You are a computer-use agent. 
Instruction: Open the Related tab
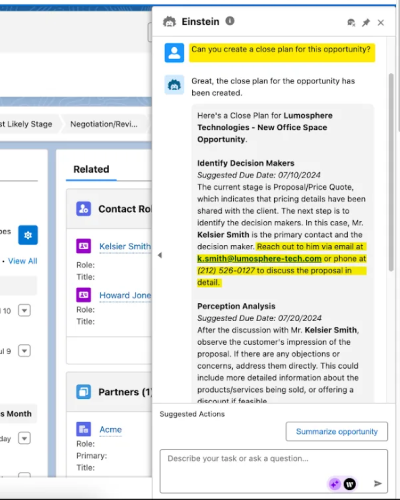91,169
